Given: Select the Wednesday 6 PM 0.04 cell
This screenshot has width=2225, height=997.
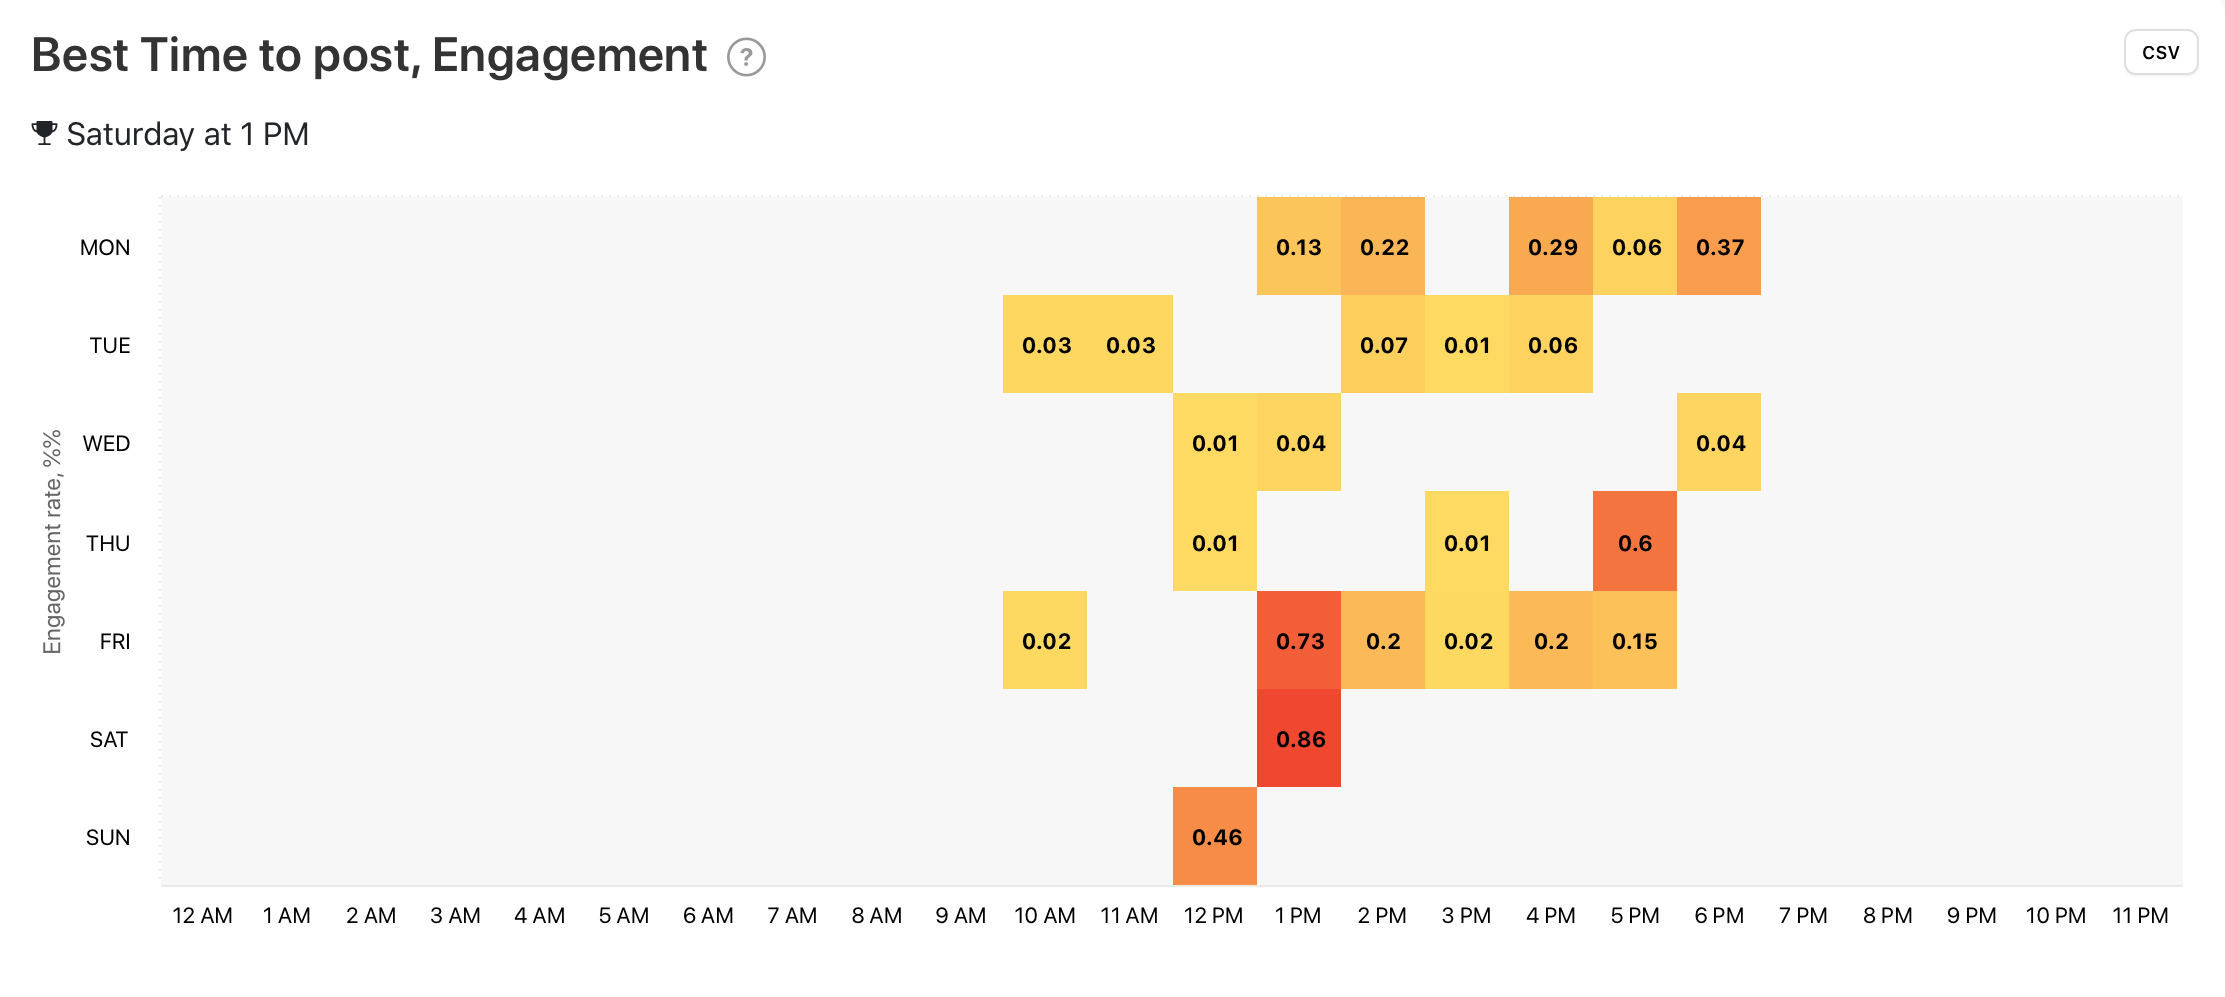Looking at the screenshot, I should point(1719,443).
